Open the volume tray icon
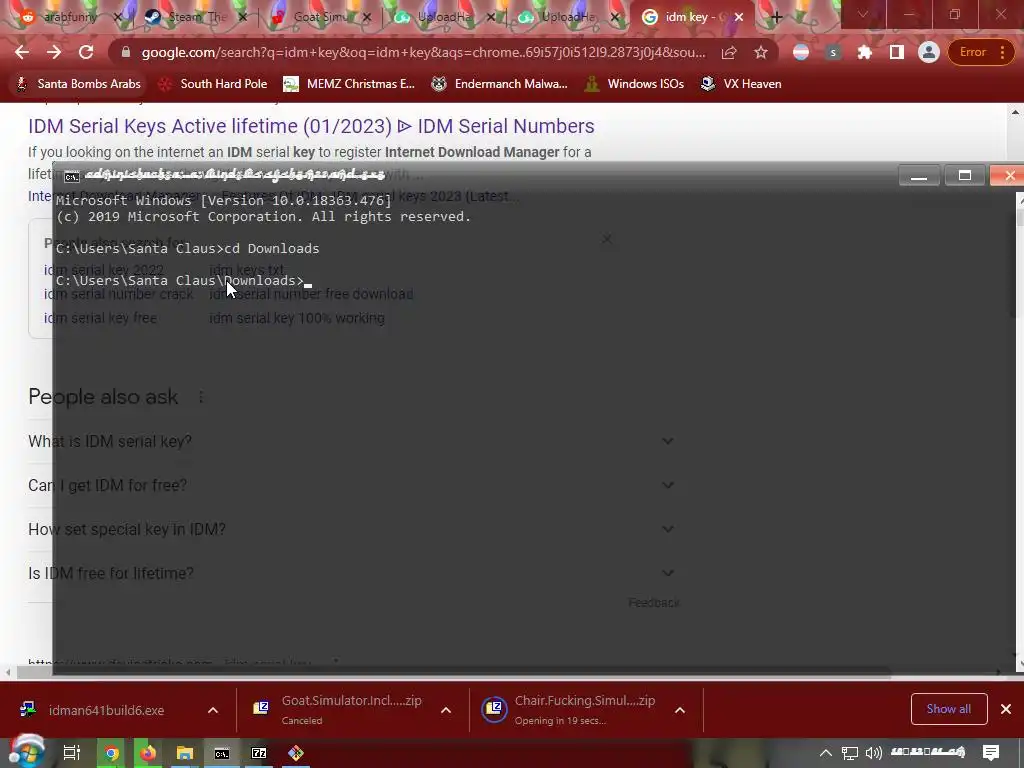 coord(873,753)
